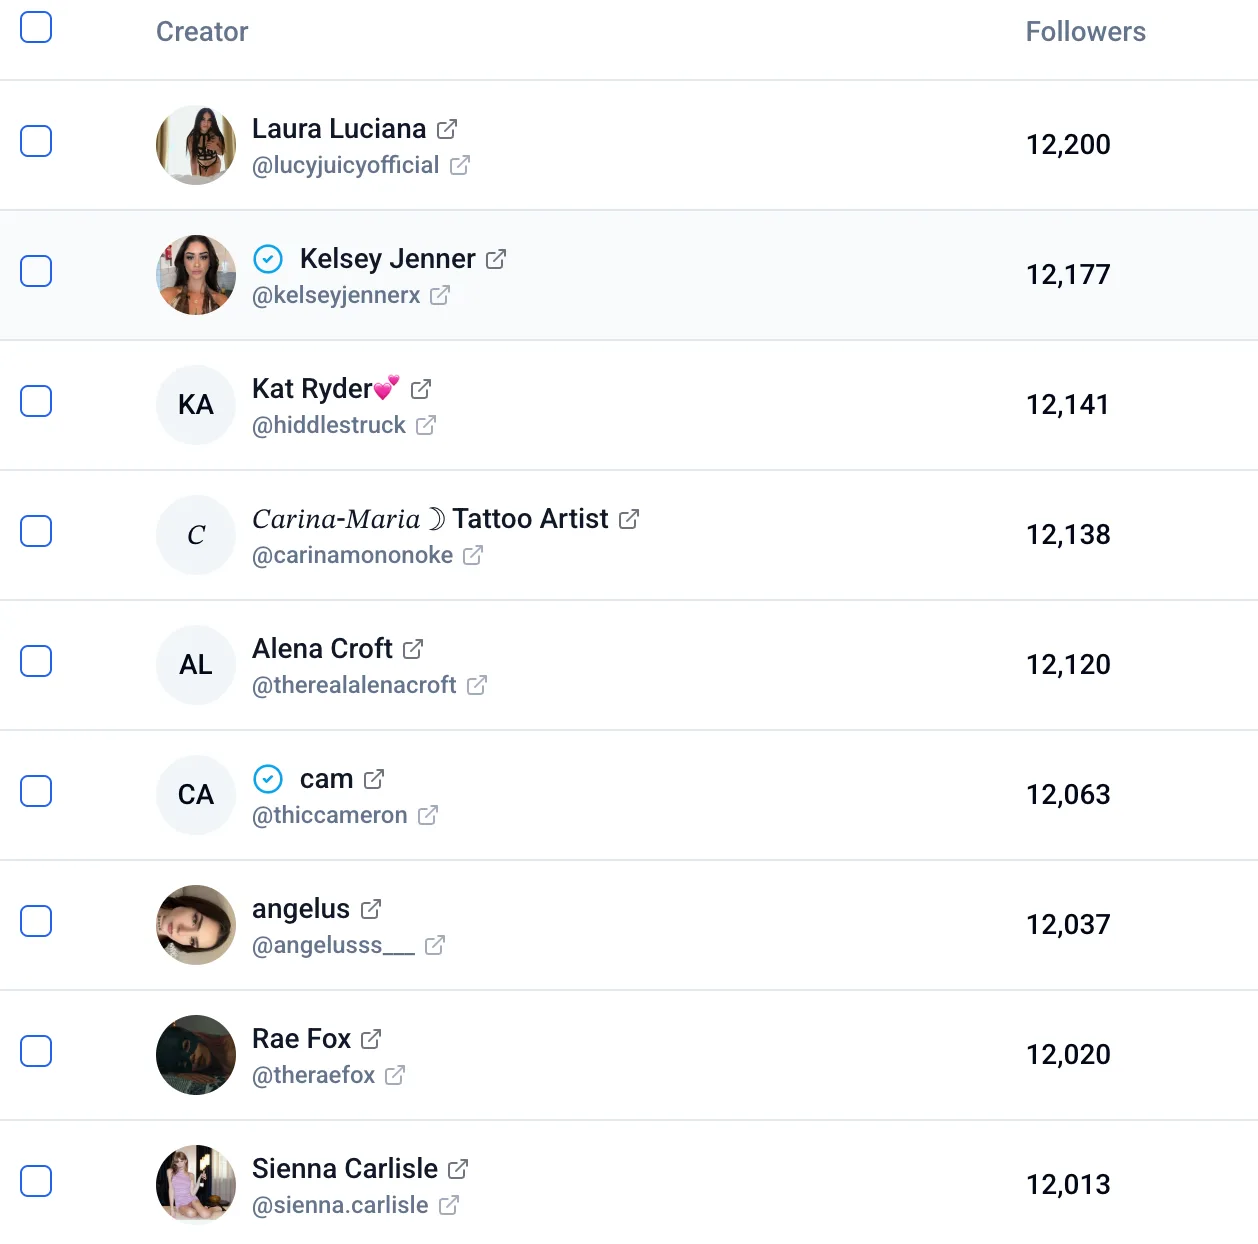The height and width of the screenshot is (1244, 1258).
Task: Click external link icon next to @kelseyjennerx
Action: click(440, 295)
